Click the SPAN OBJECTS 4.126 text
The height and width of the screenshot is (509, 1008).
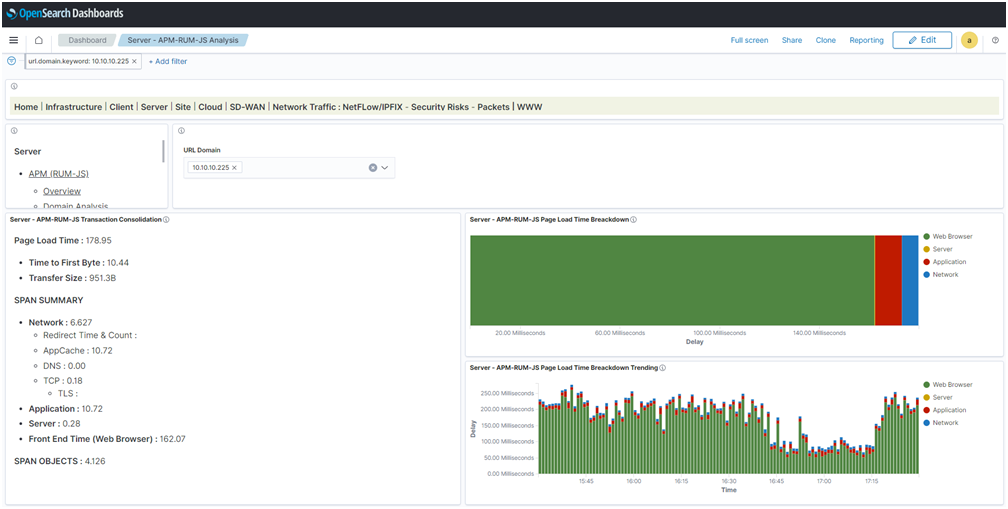(x=60, y=461)
